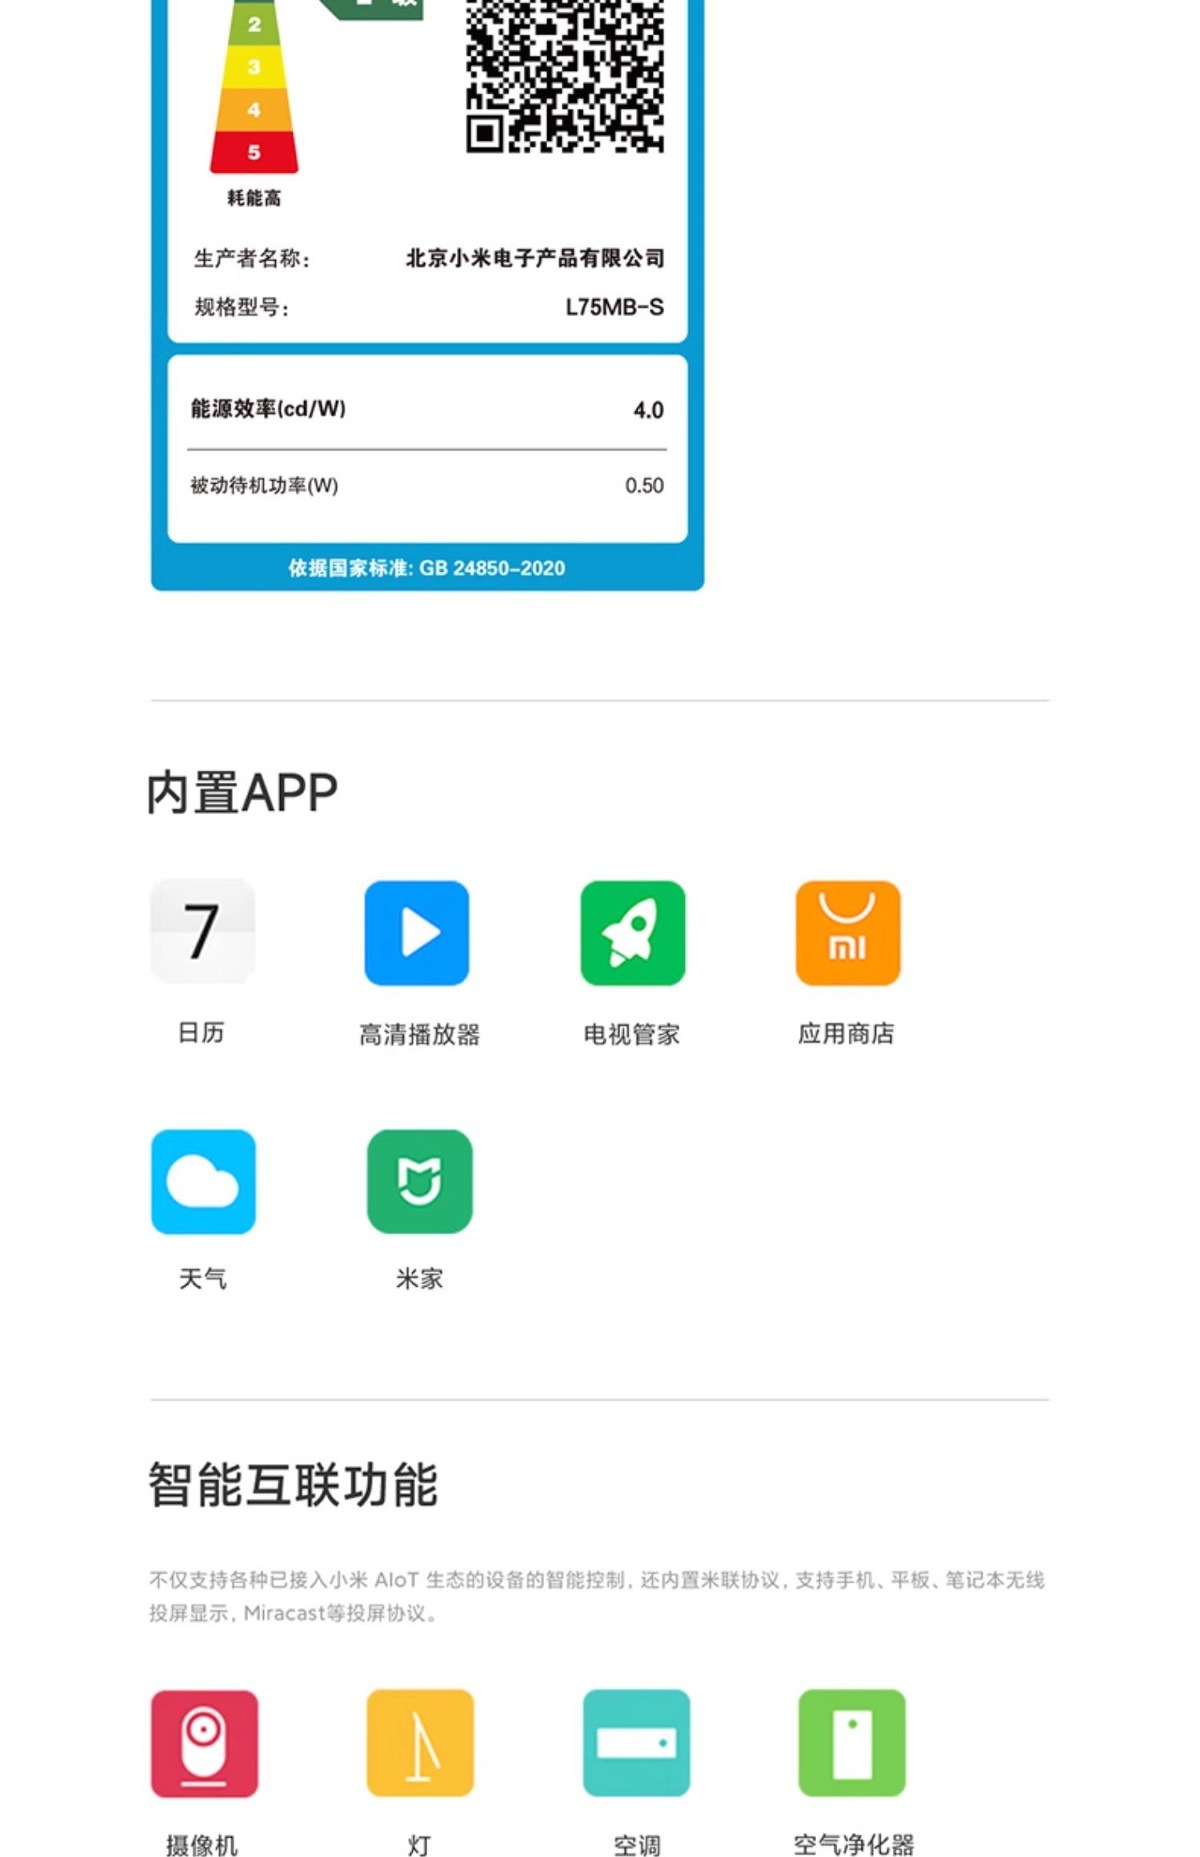Click the model number L75MB-S

(614, 307)
